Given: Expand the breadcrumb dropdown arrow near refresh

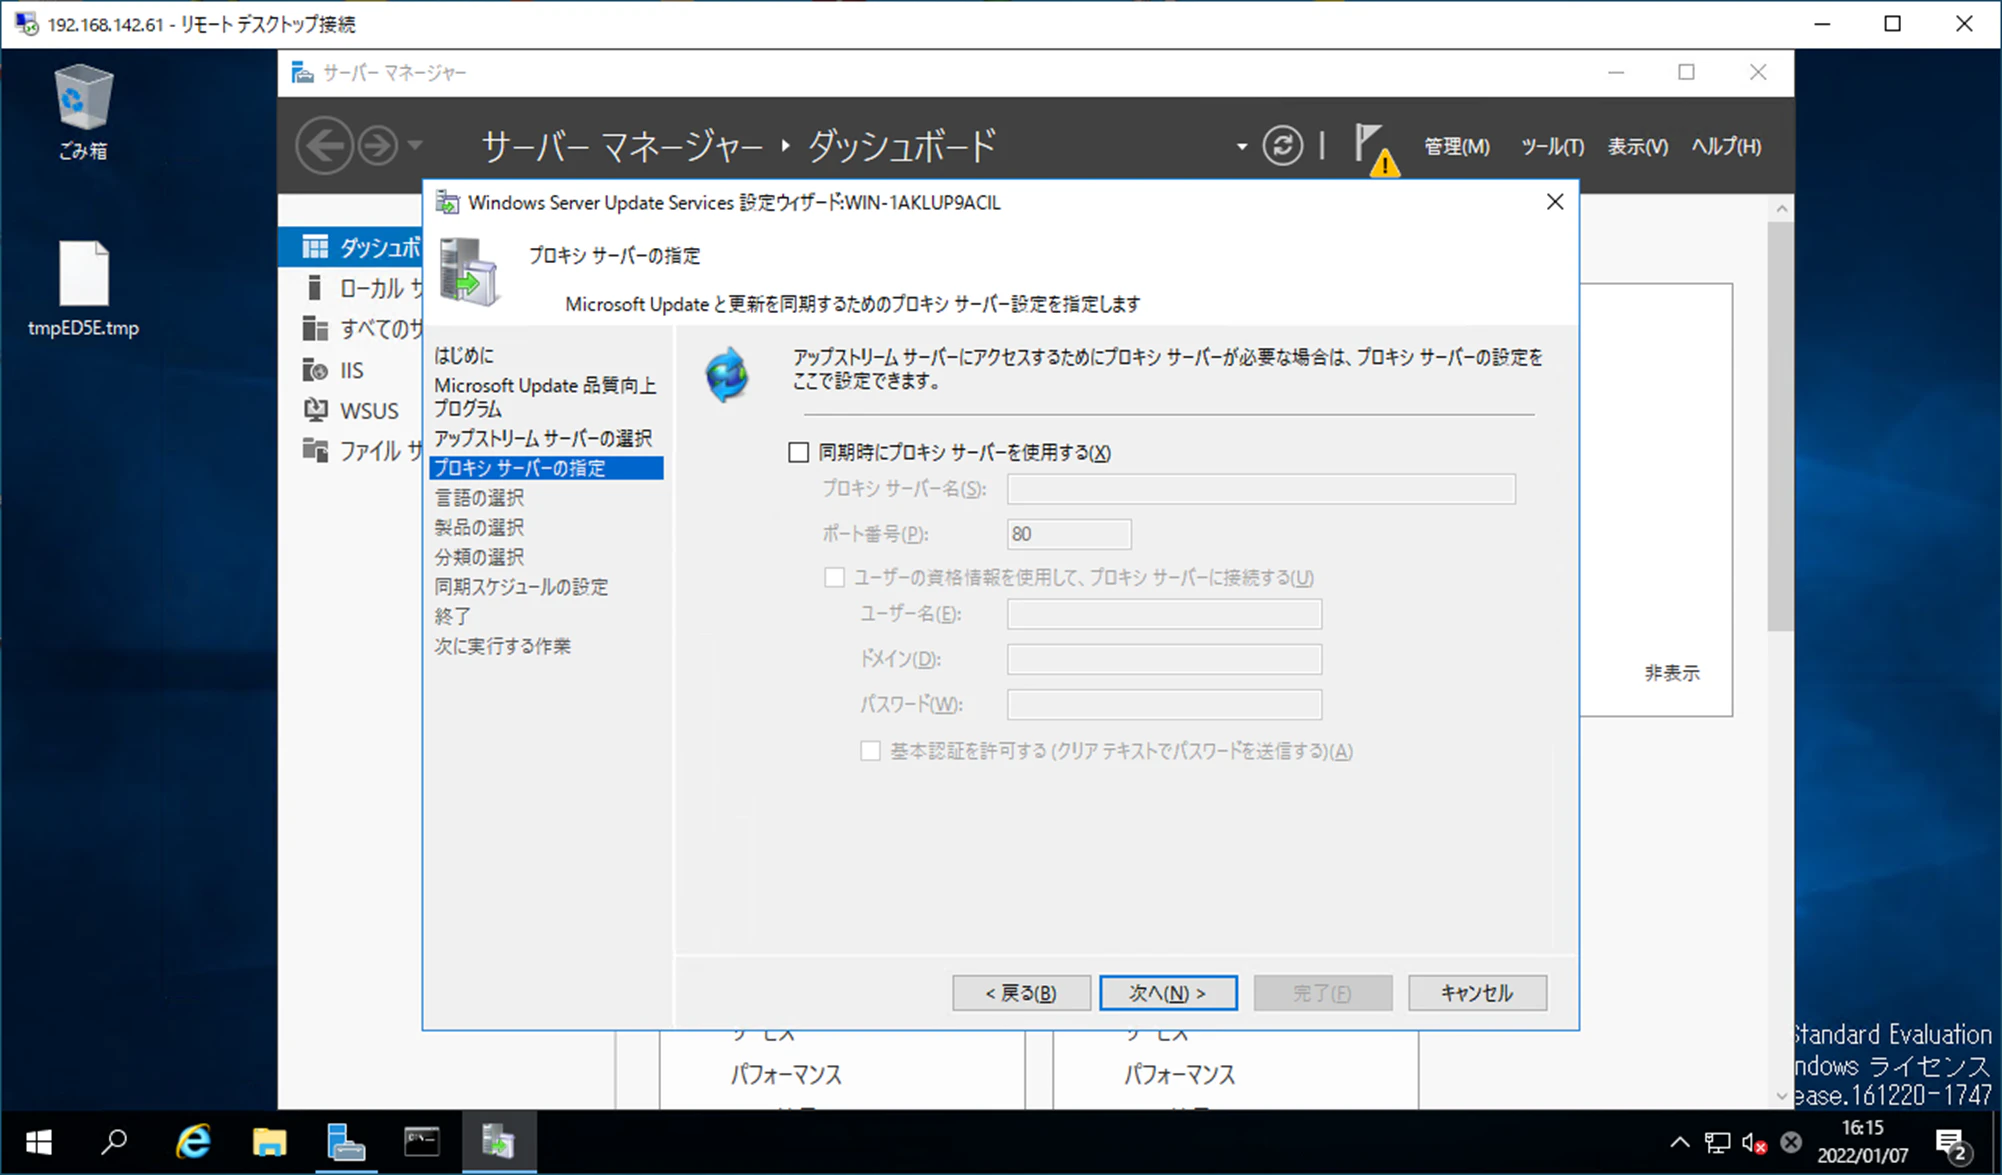Looking at the screenshot, I should coord(1242,147).
